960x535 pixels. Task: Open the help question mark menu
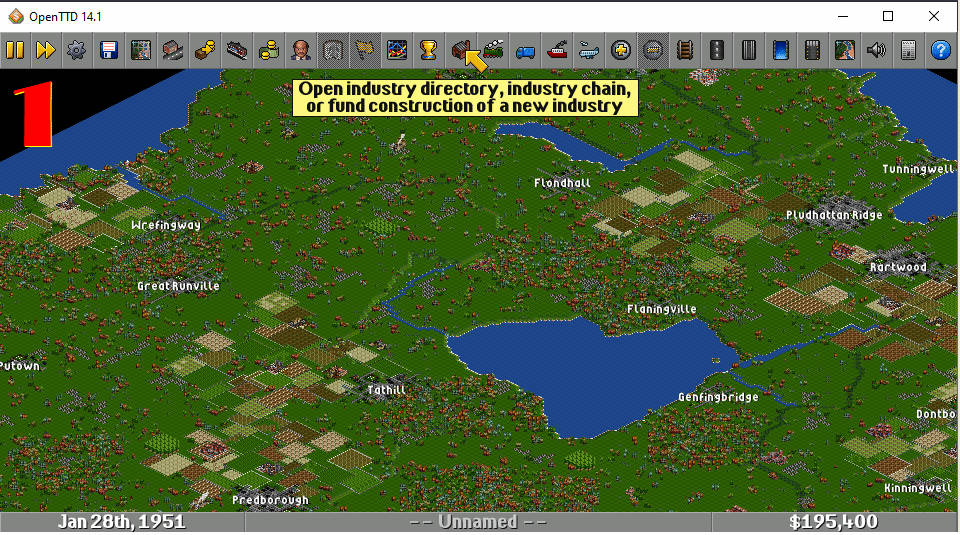tap(940, 50)
